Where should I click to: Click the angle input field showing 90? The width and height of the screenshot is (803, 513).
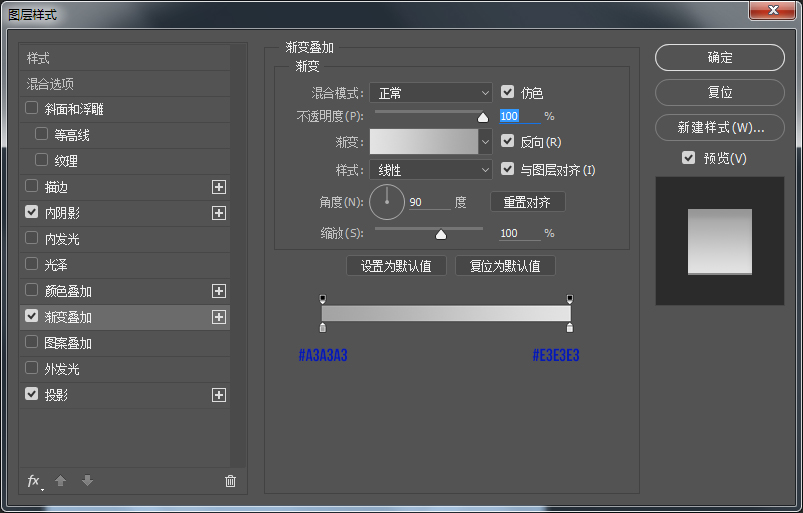click(429, 202)
